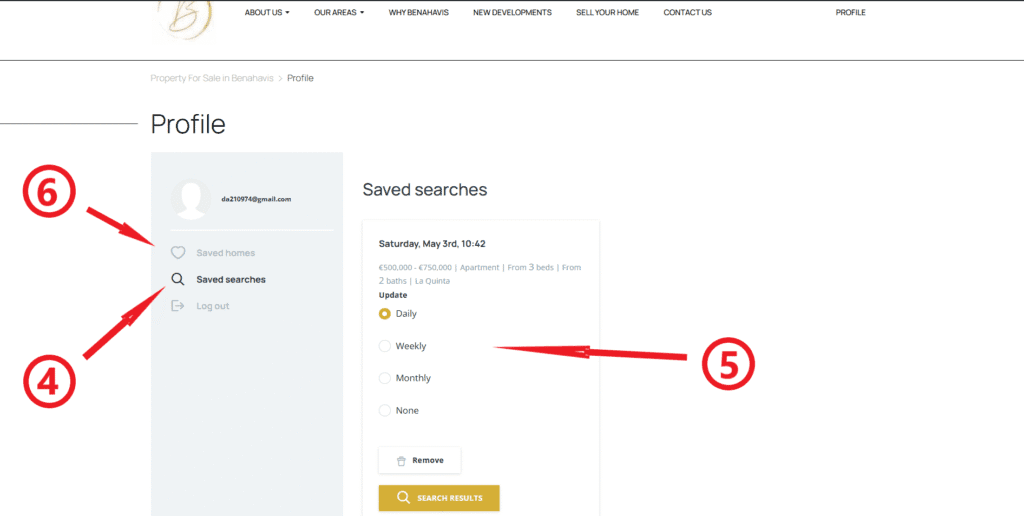Click the Profile link in header
The image size is (1024, 516).
[x=850, y=13]
